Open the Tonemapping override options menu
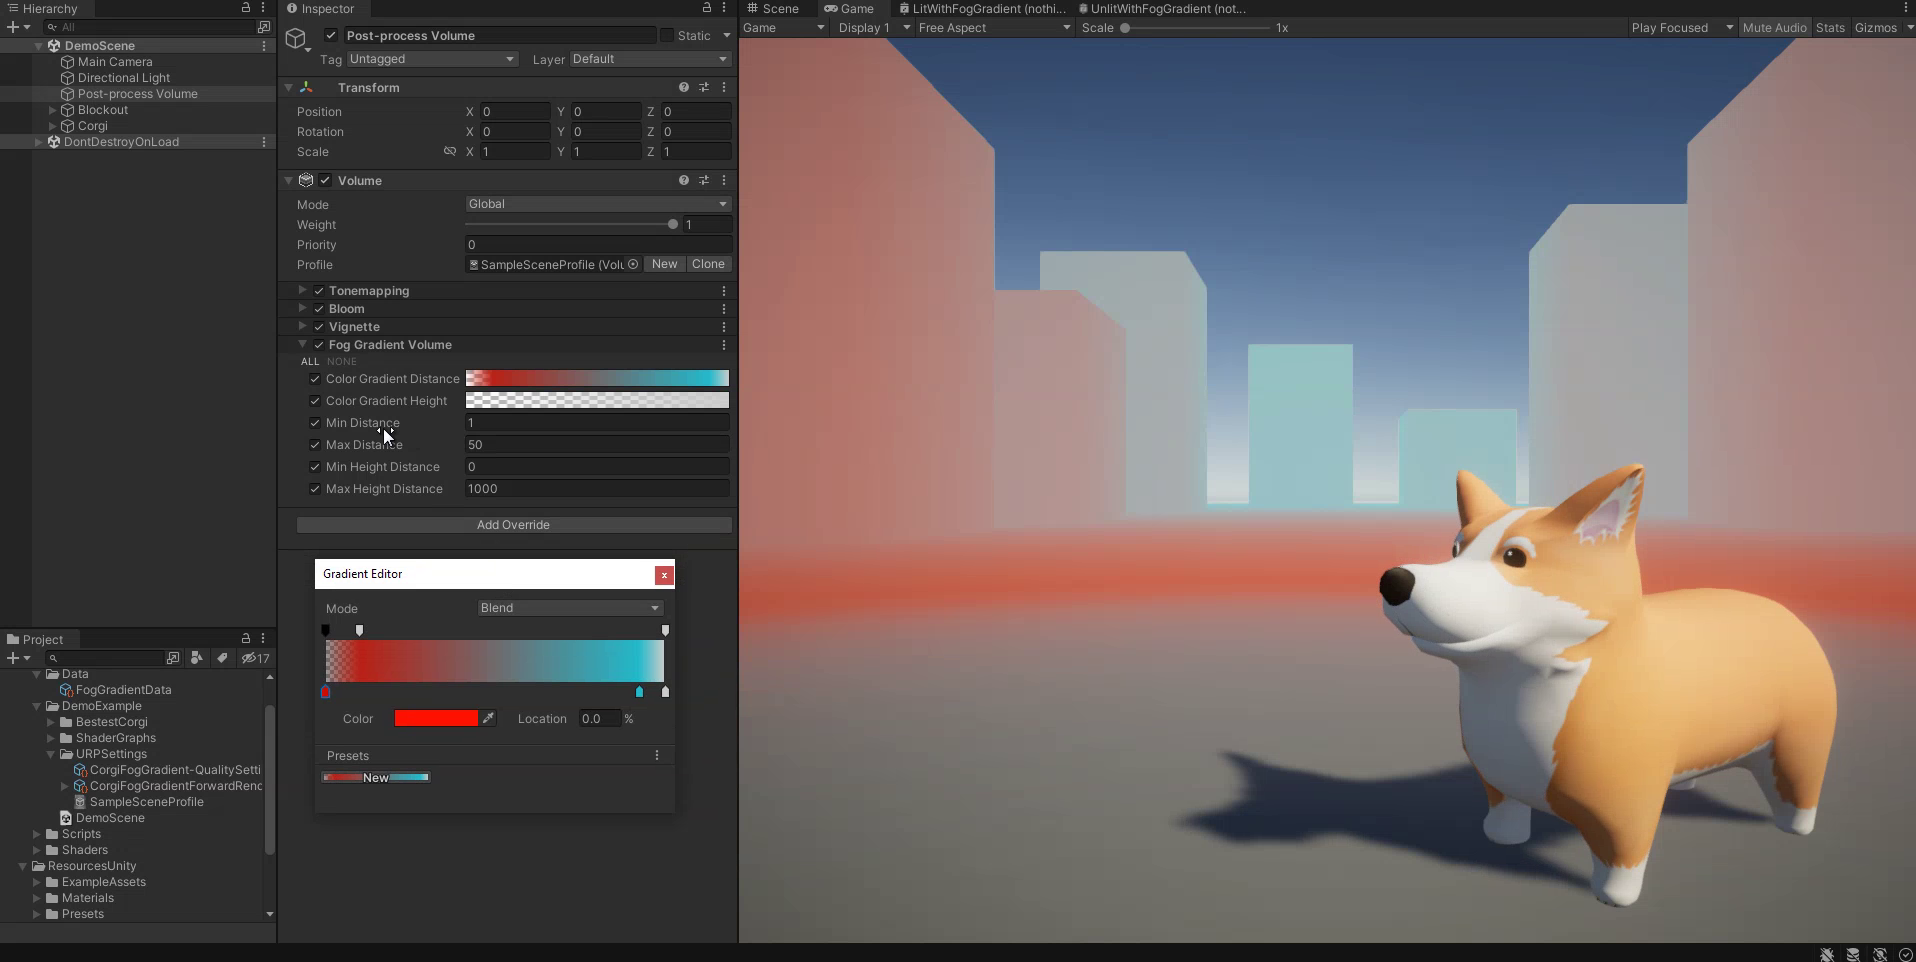1916x962 pixels. [x=724, y=291]
